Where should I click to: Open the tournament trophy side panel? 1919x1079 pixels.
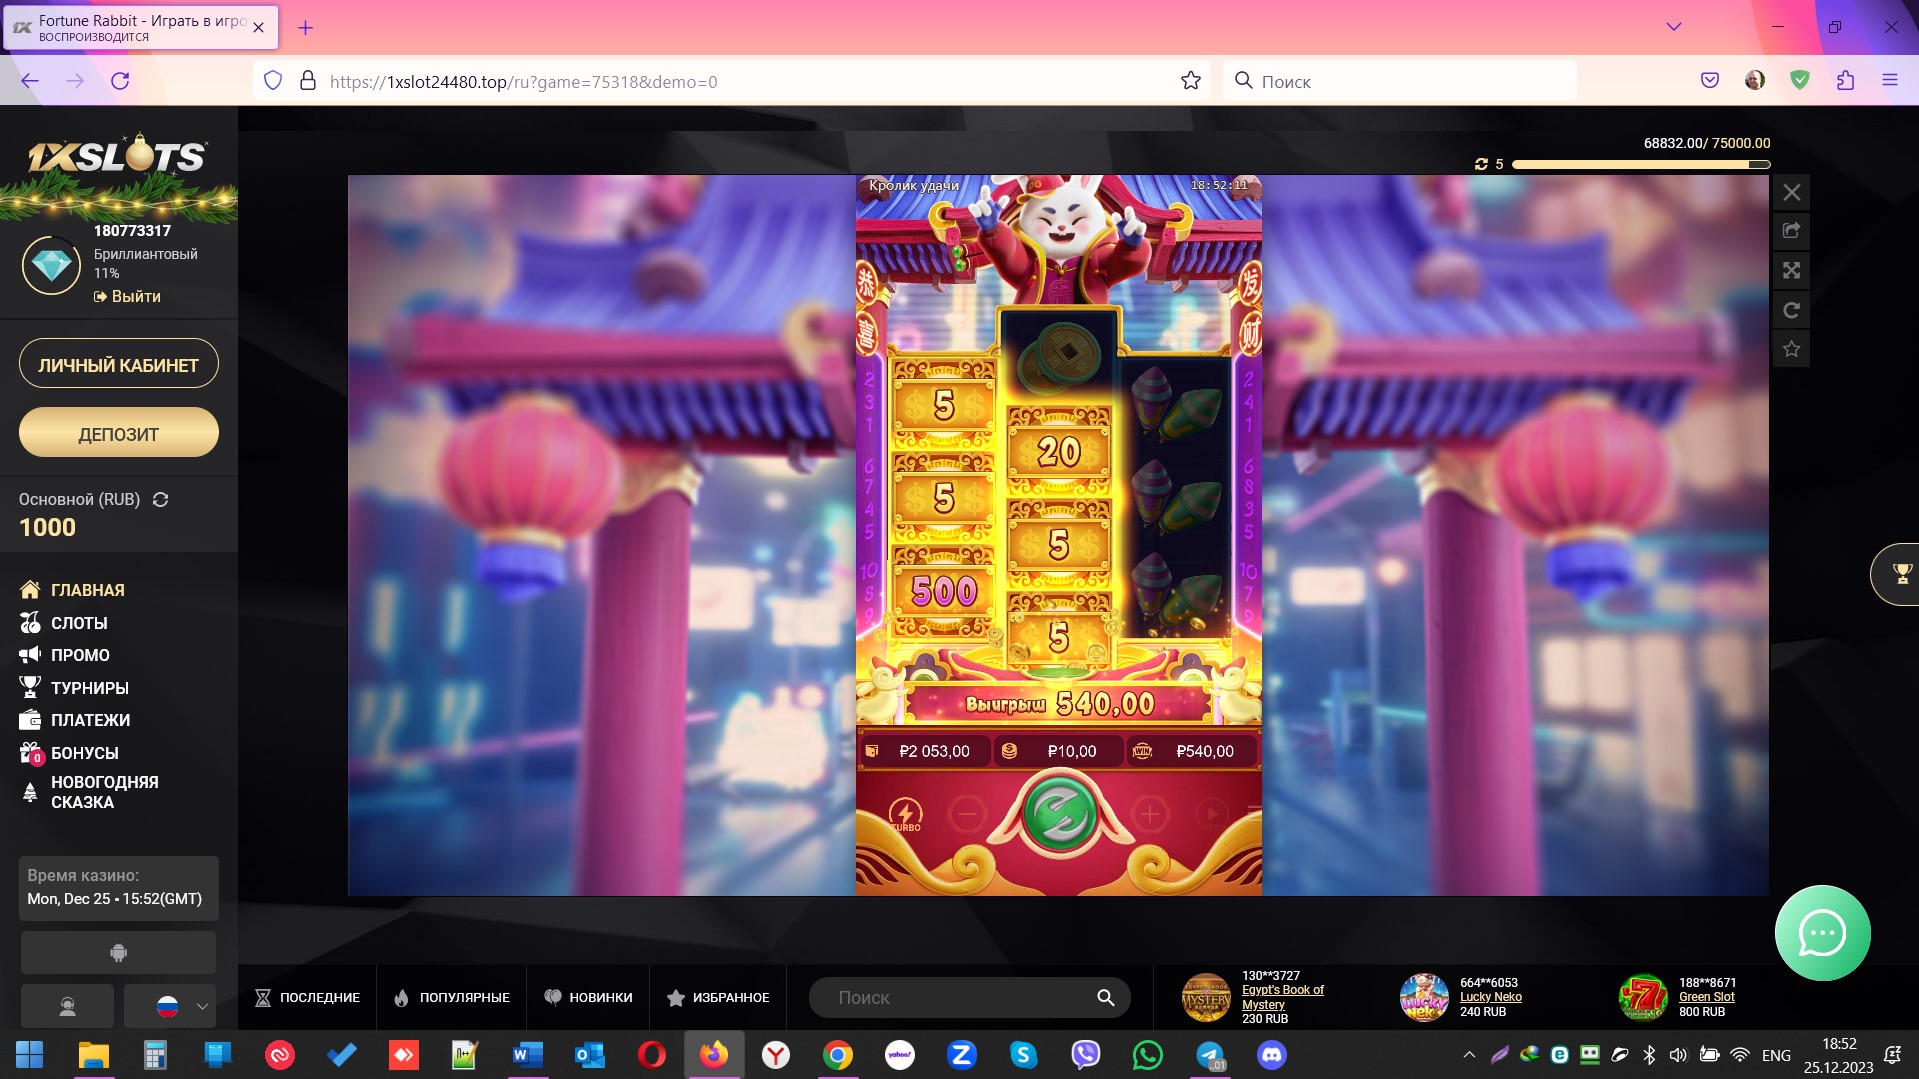click(x=1900, y=574)
